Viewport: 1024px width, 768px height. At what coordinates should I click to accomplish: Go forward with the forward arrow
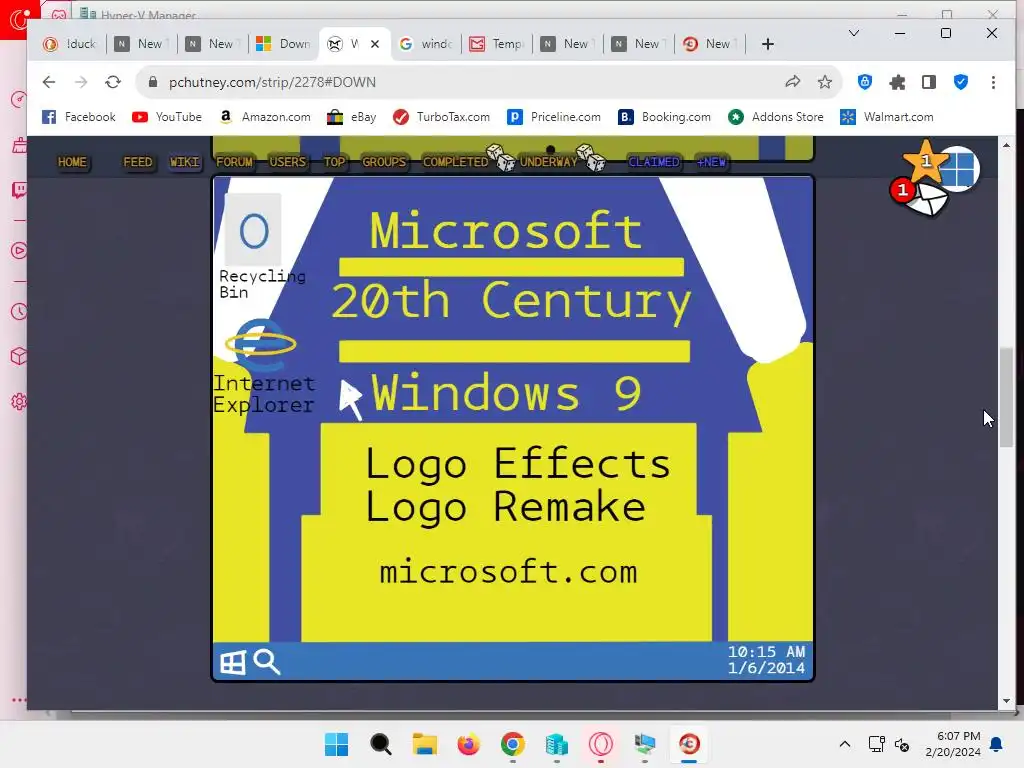pos(81,82)
